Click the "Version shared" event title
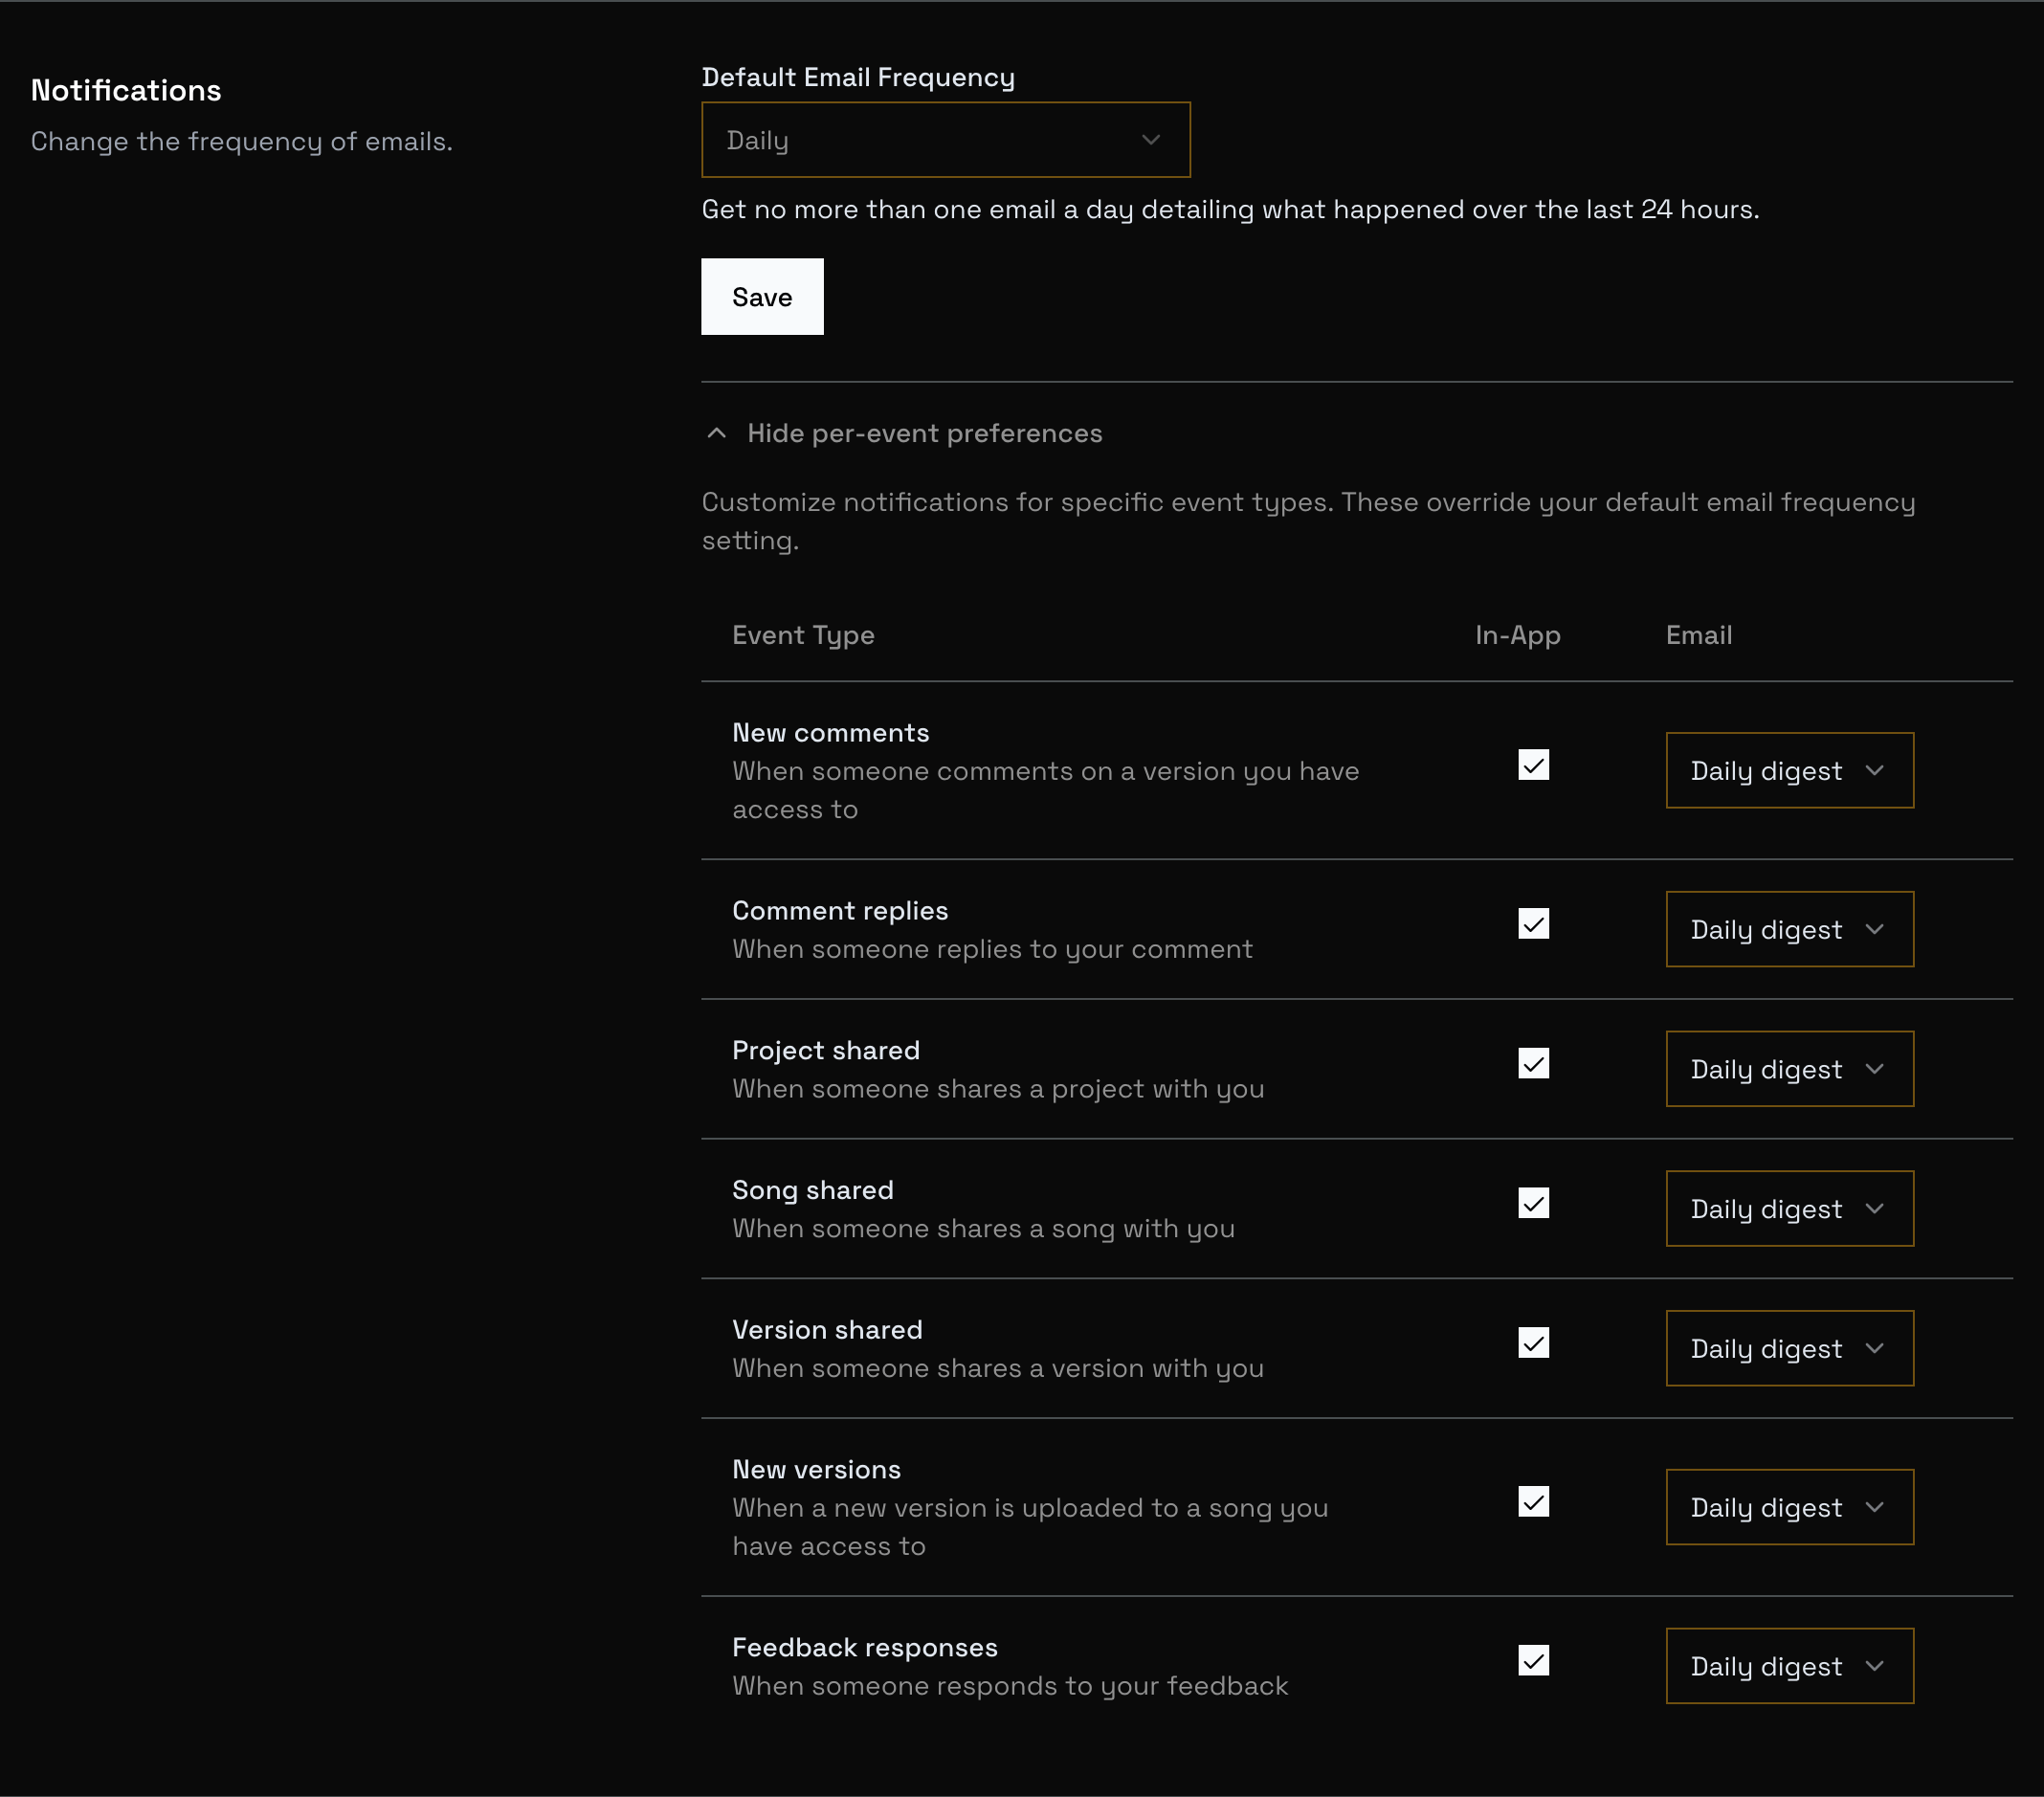The image size is (2044, 1797). [827, 1330]
